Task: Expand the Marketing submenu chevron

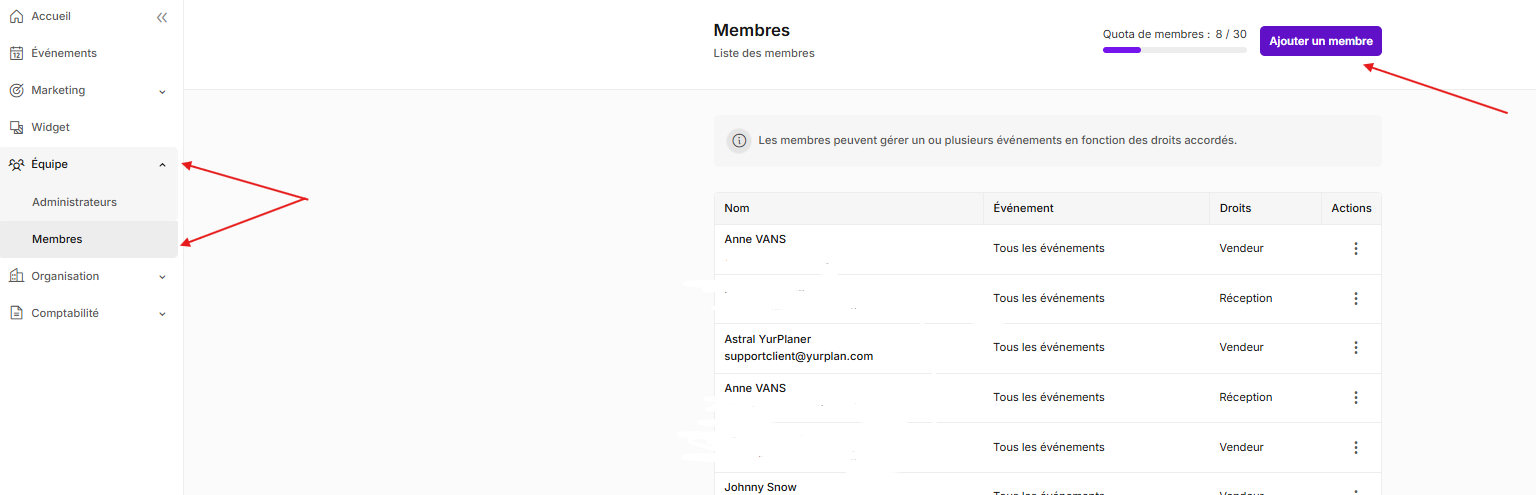Action: [162, 91]
